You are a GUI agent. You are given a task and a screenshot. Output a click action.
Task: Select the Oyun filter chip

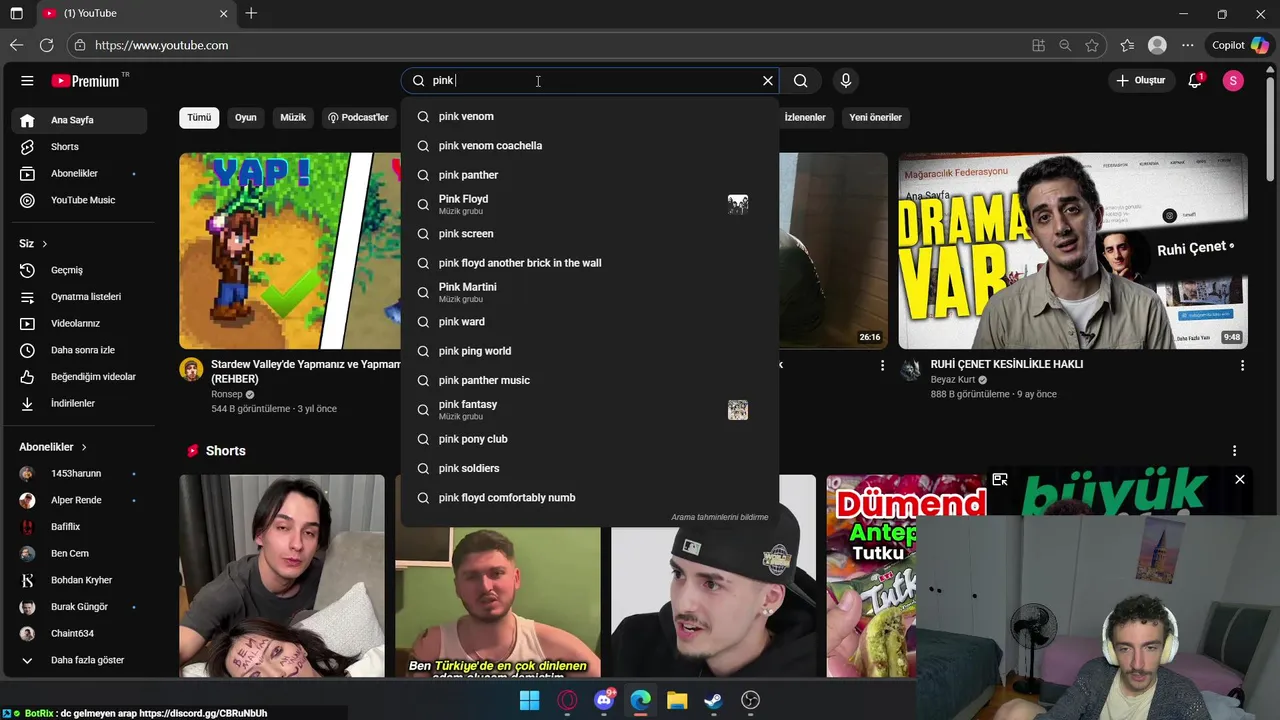(x=246, y=117)
